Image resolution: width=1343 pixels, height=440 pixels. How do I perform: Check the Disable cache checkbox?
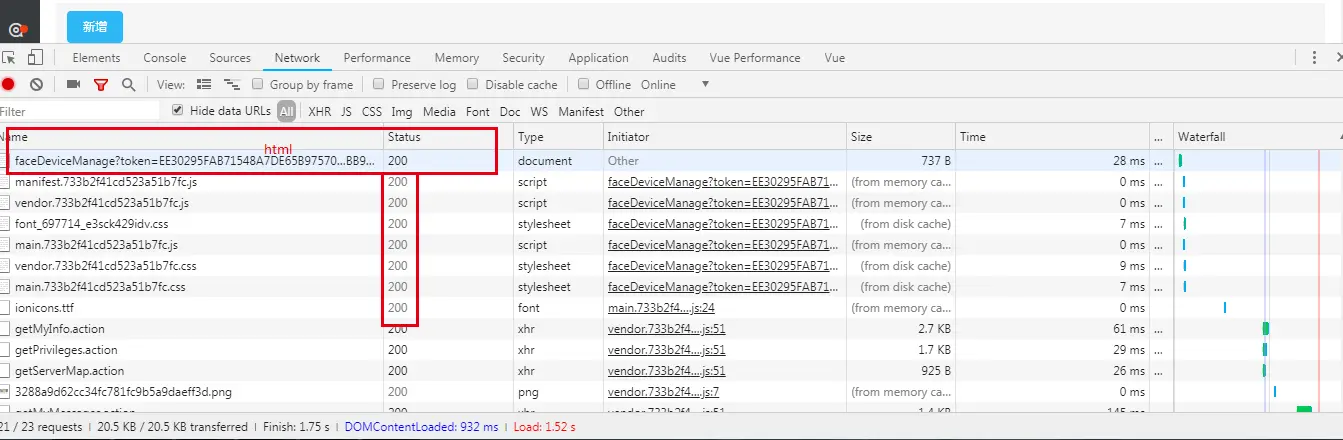pyautogui.click(x=473, y=85)
